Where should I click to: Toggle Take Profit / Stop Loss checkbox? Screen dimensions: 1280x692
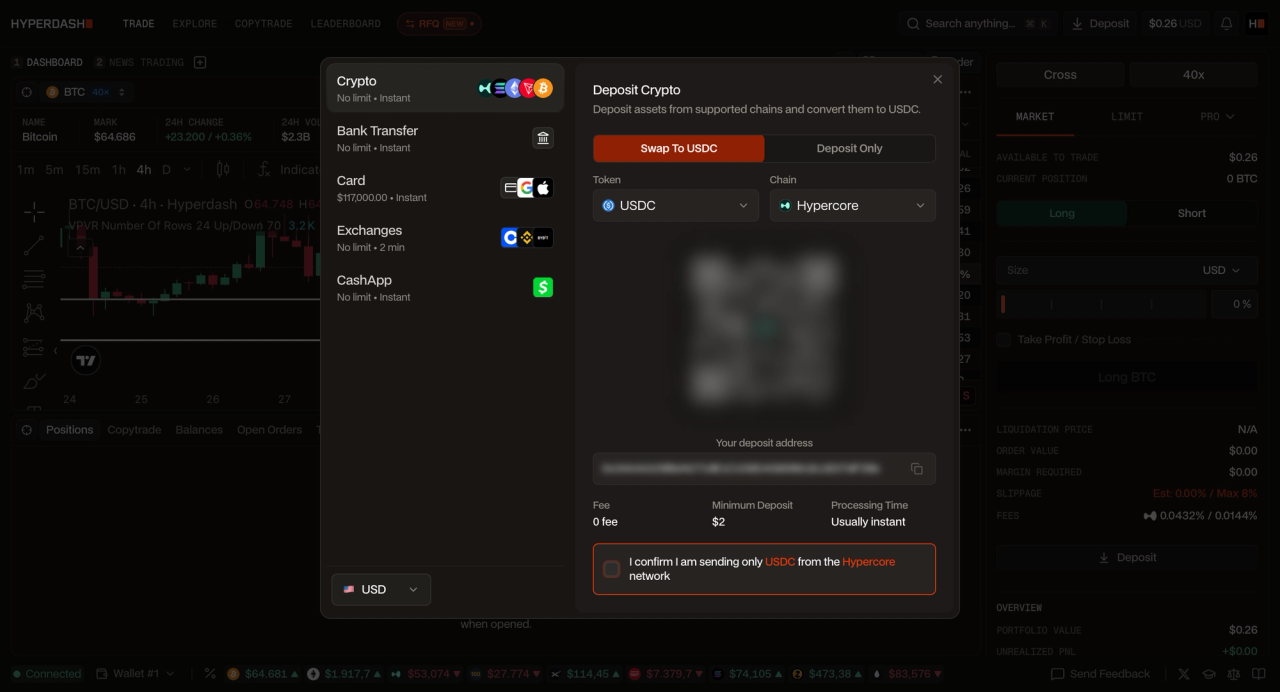[x=1003, y=340]
